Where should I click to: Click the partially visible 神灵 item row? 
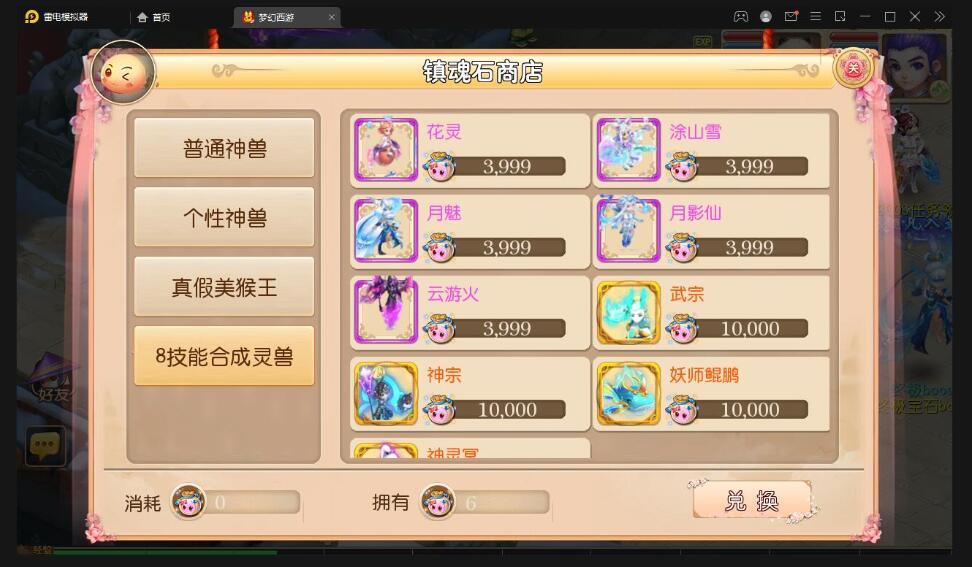pos(470,449)
